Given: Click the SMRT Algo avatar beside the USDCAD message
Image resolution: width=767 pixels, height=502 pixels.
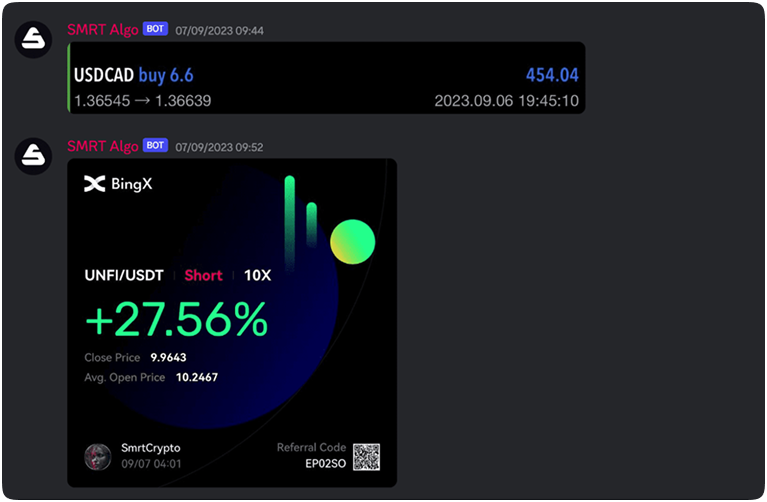Looking at the screenshot, I should (34, 39).
